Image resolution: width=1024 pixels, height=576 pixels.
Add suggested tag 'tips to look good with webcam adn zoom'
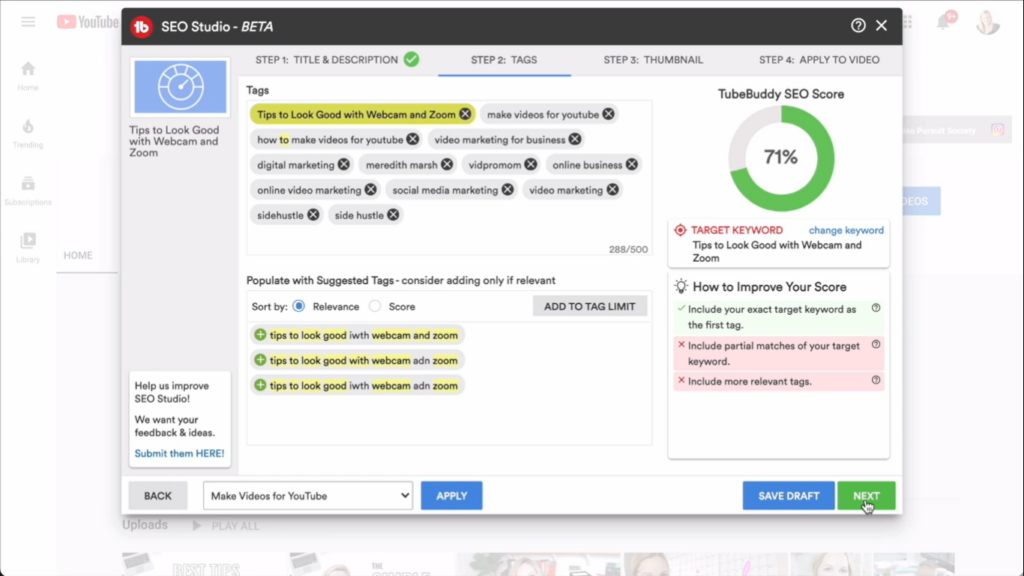(260, 360)
